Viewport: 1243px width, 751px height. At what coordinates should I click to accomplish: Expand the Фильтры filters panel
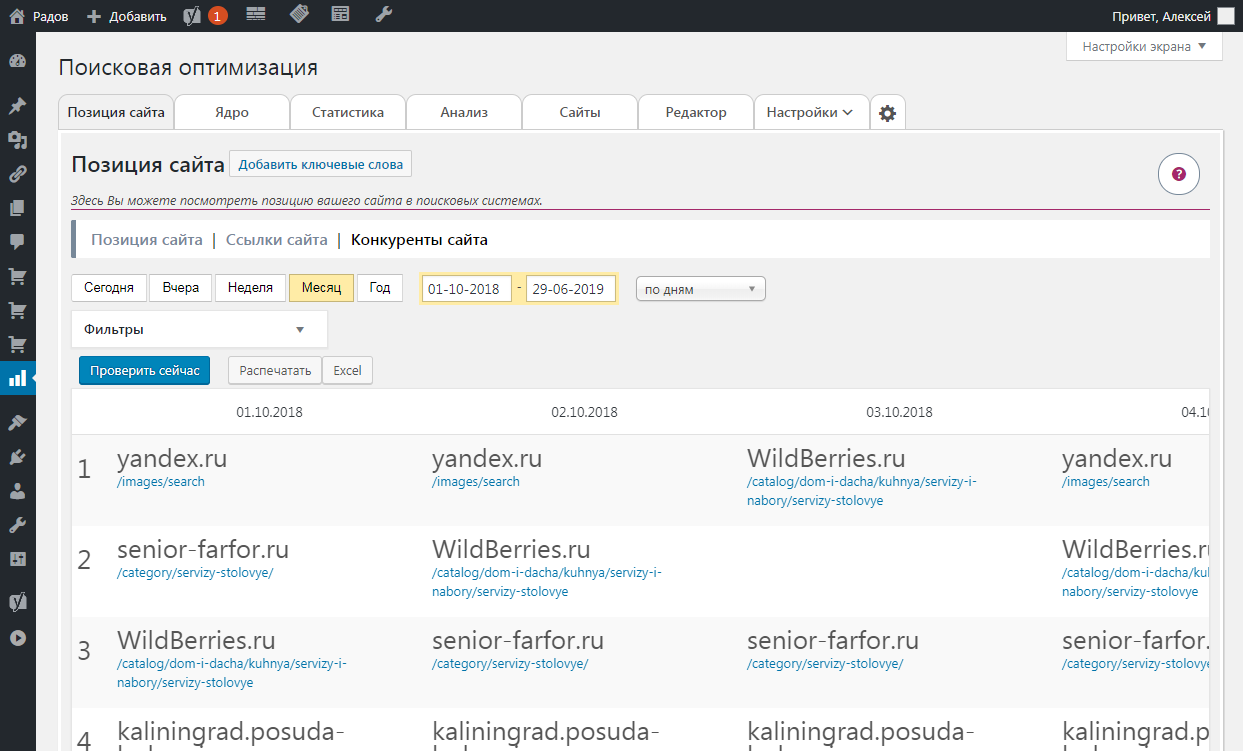(199, 329)
